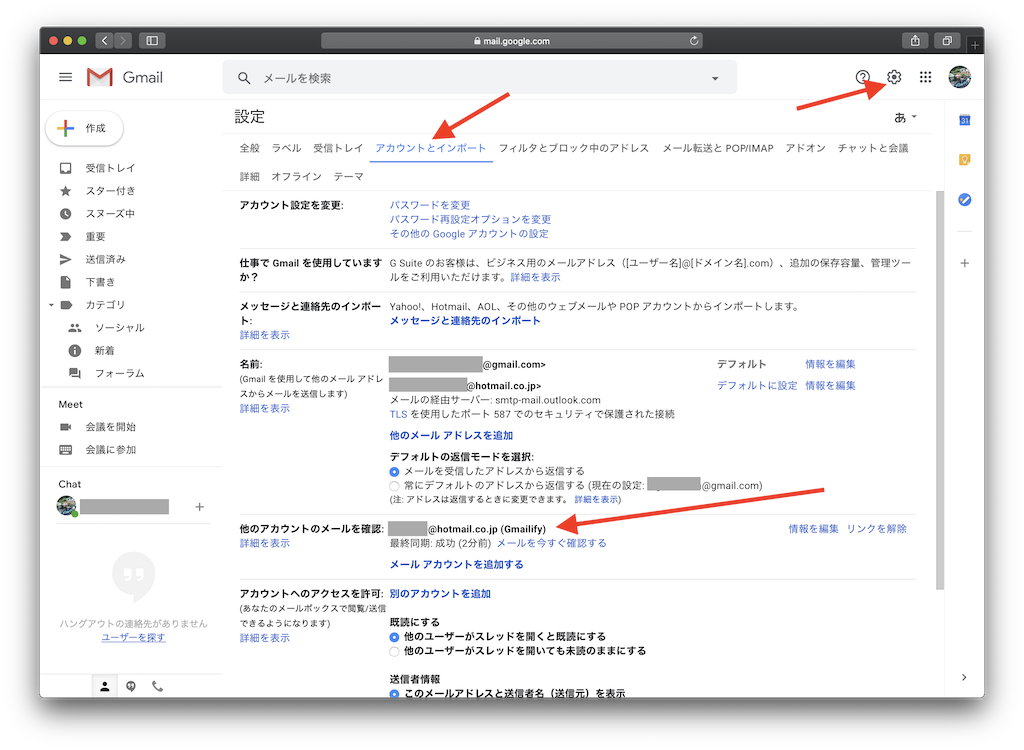This screenshot has height=750, width=1024.
Task: Click the 作成 compose button
Action: pyautogui.click(x=84, y=128)
